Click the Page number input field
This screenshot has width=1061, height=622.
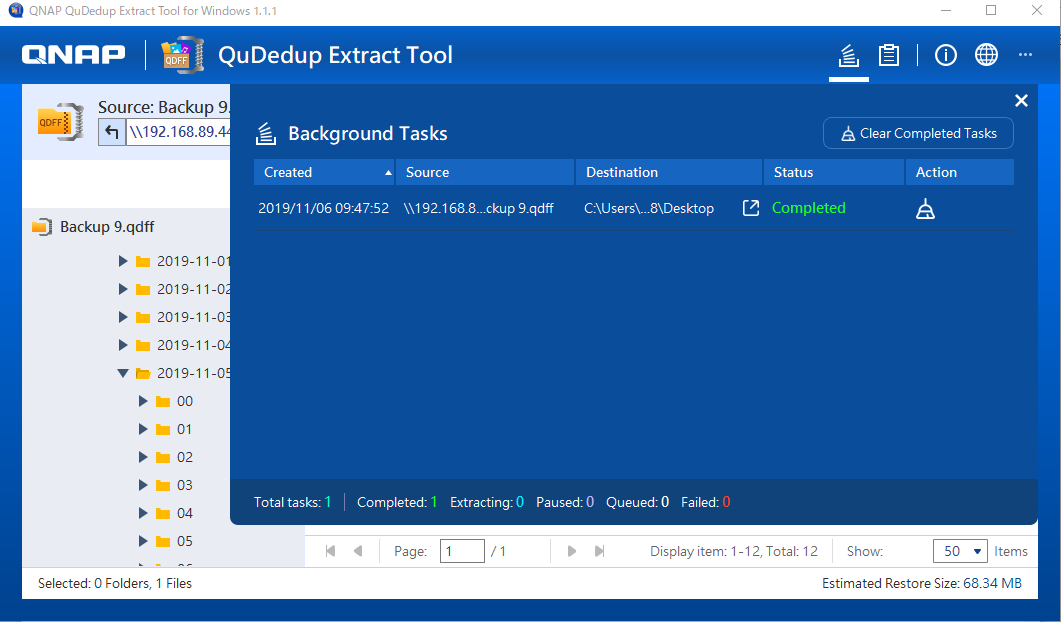pyautogui.click(x=462, y=551)
